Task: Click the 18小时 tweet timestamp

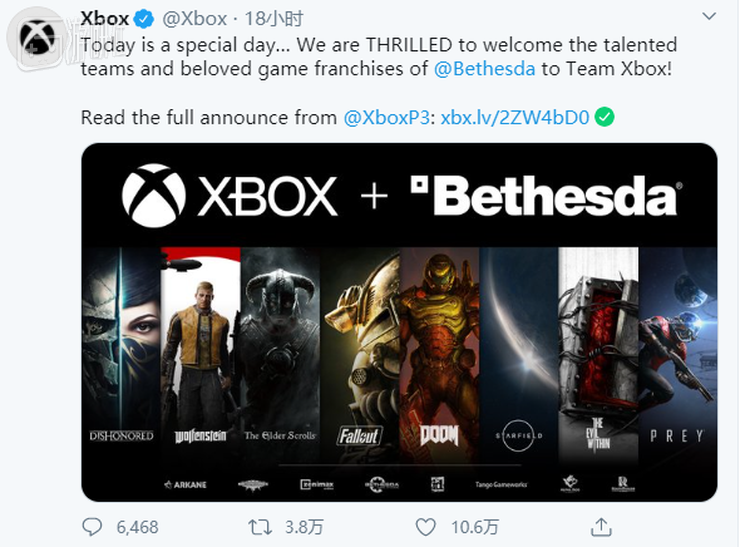Action: click(x=274, y=19)
